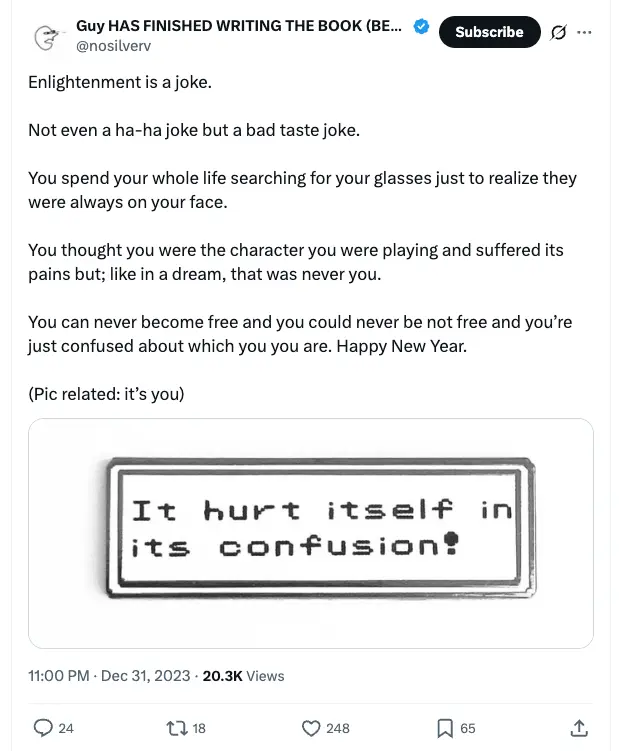Bookmark this tweet with the bookmark icon
619x751 pixels.
point(445,728)
